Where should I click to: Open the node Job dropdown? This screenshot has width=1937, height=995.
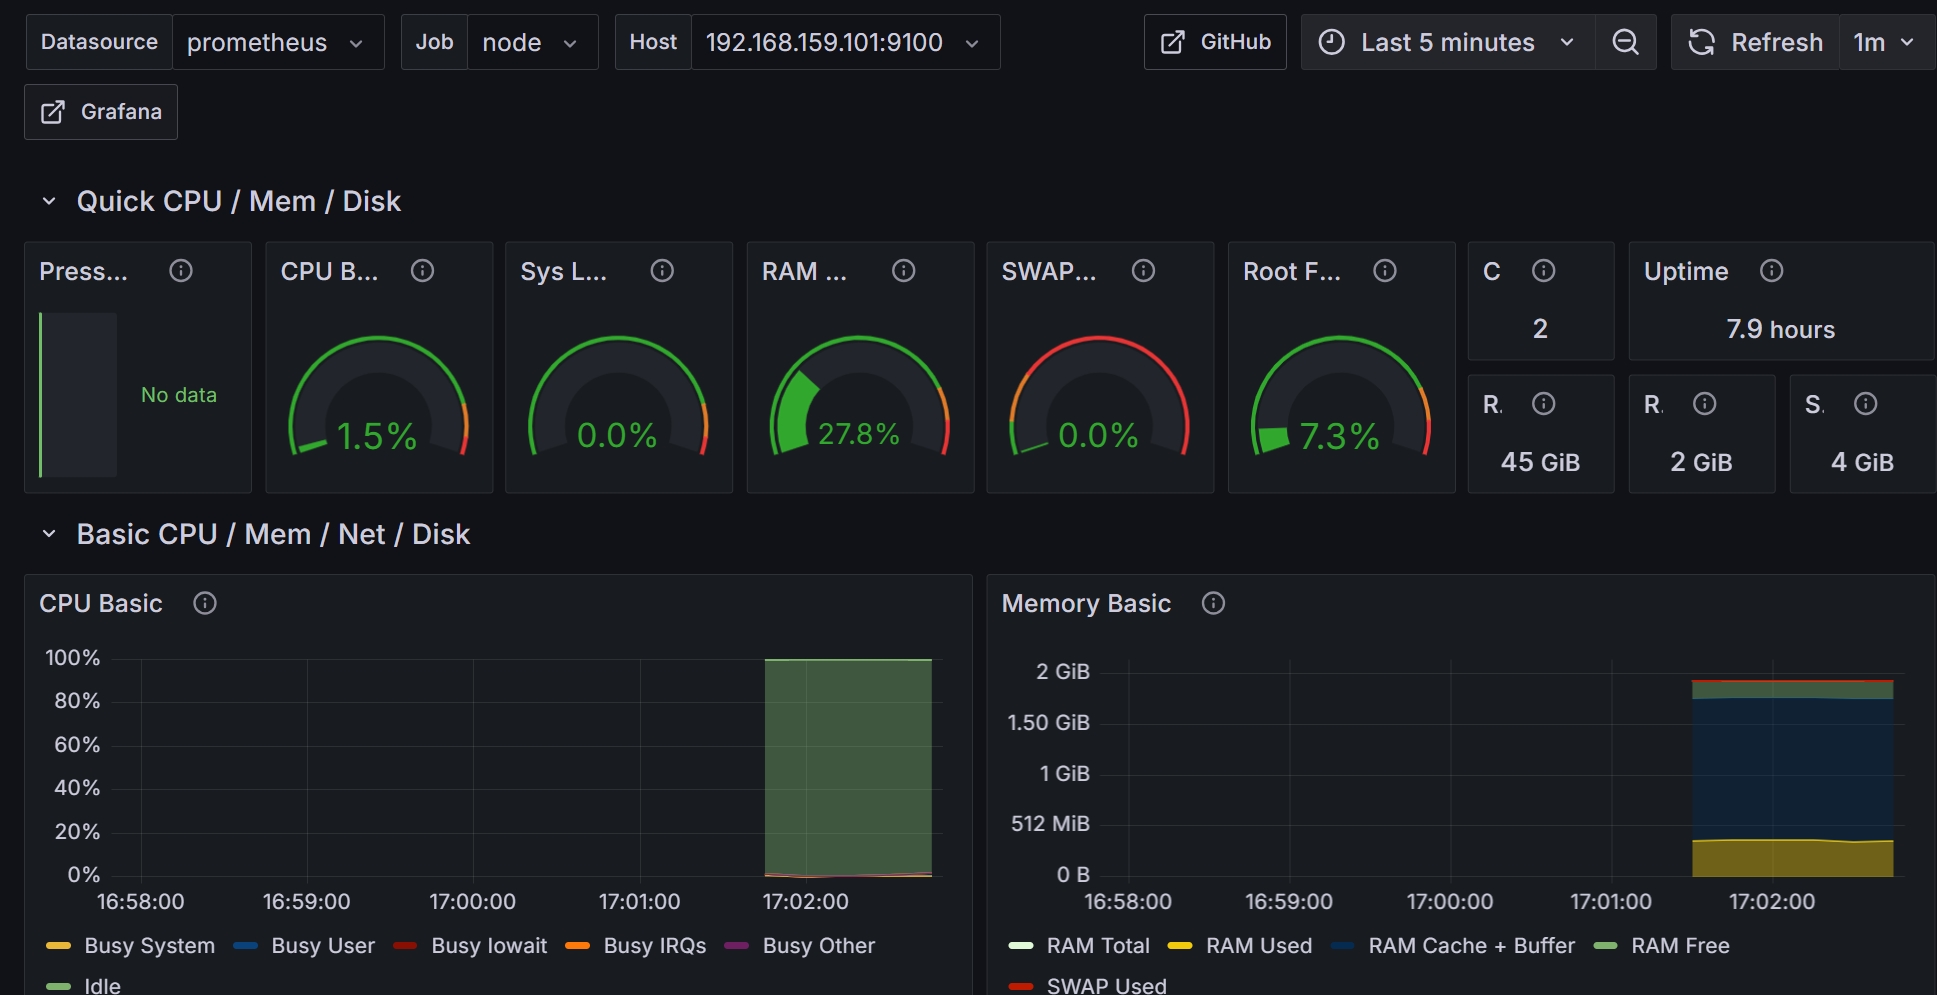(x=532, y=42)
